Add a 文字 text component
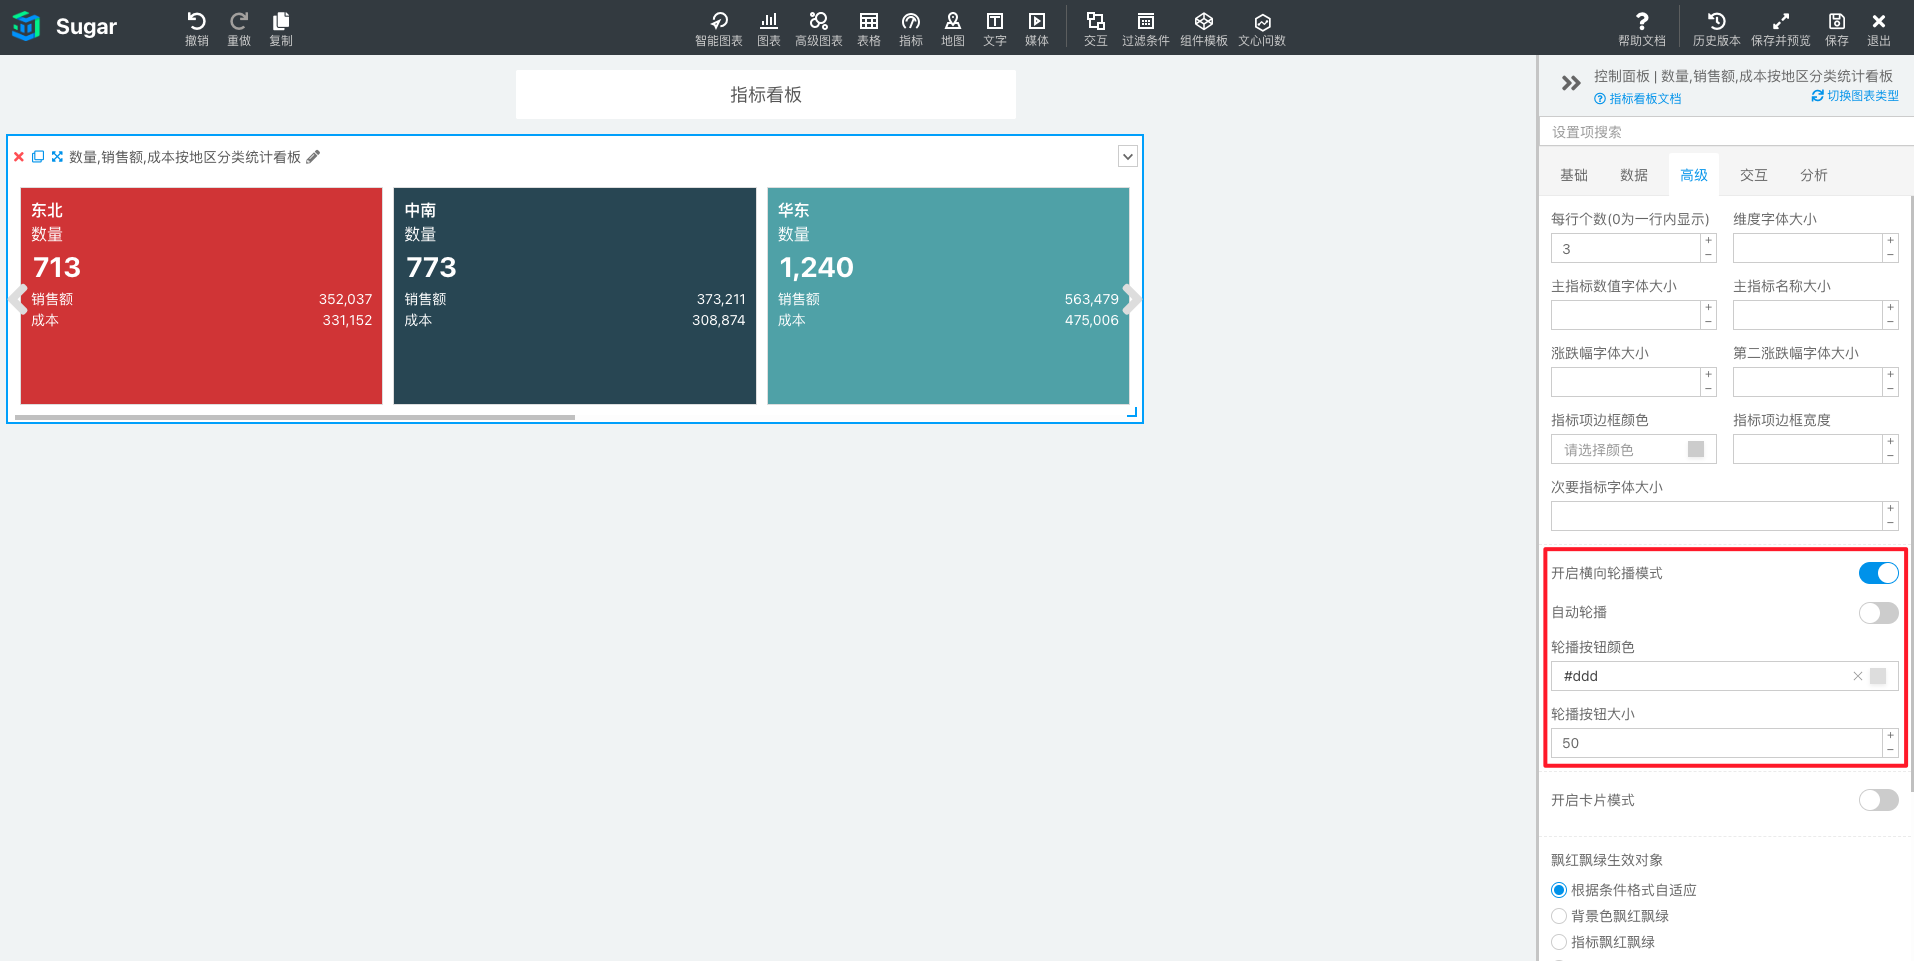The width and height of the screenshot is (1914, 961). pyautogui.click(x=995, y=28)
